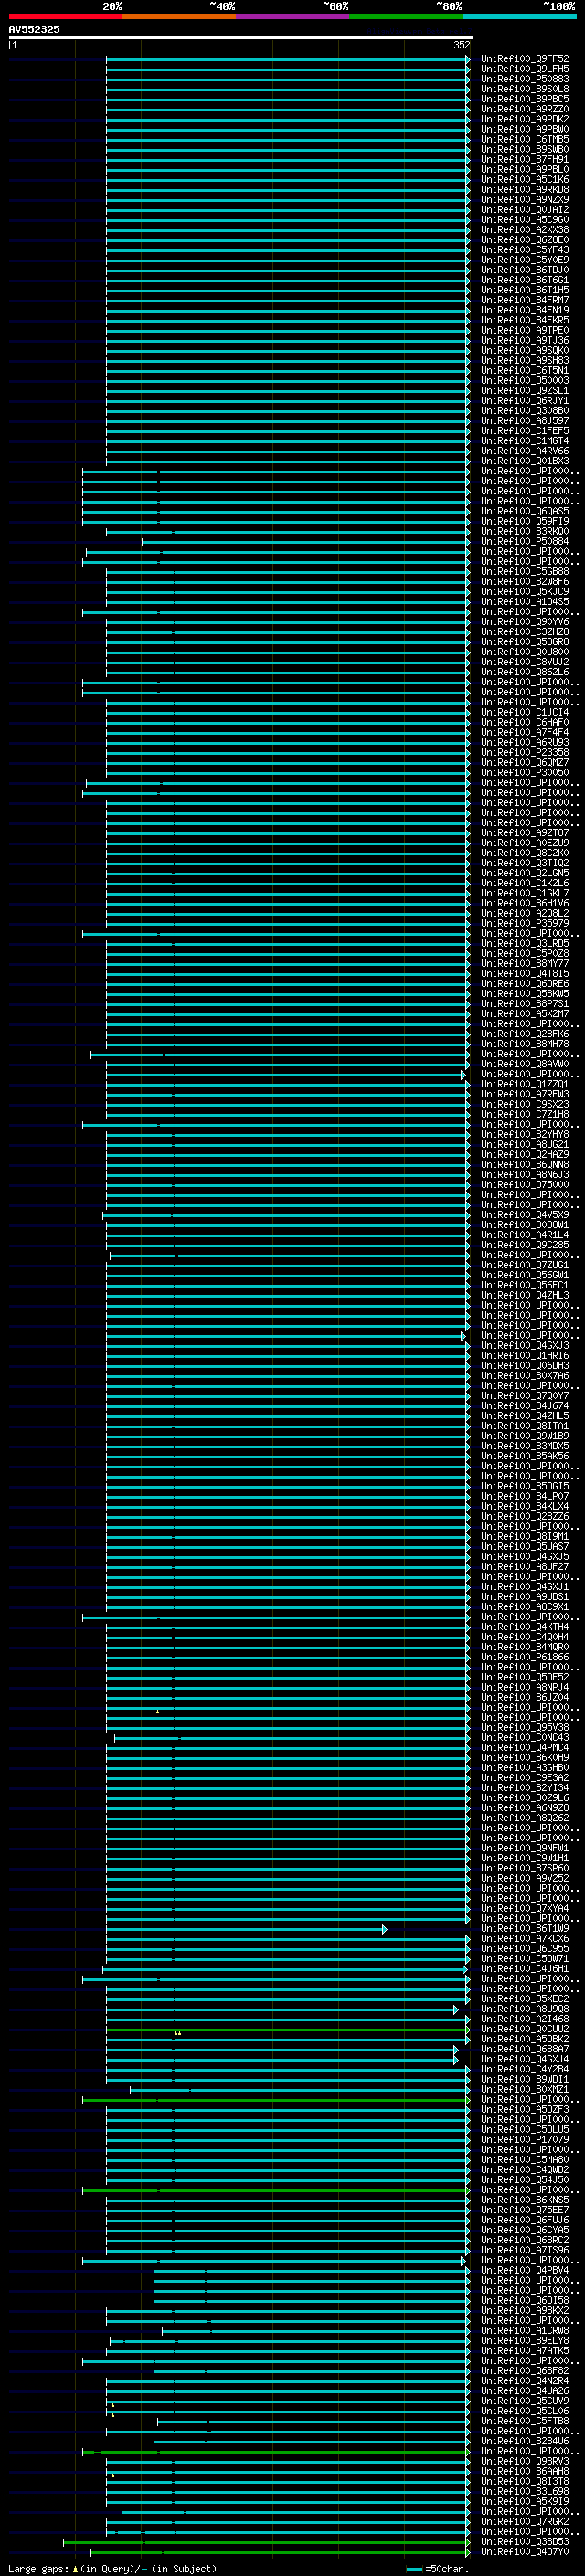Image resolution: width=585 pixels, height=2576 pixels.
Task: Select hit label UniRef100_C1FEF5
Action: coord(525,431)
